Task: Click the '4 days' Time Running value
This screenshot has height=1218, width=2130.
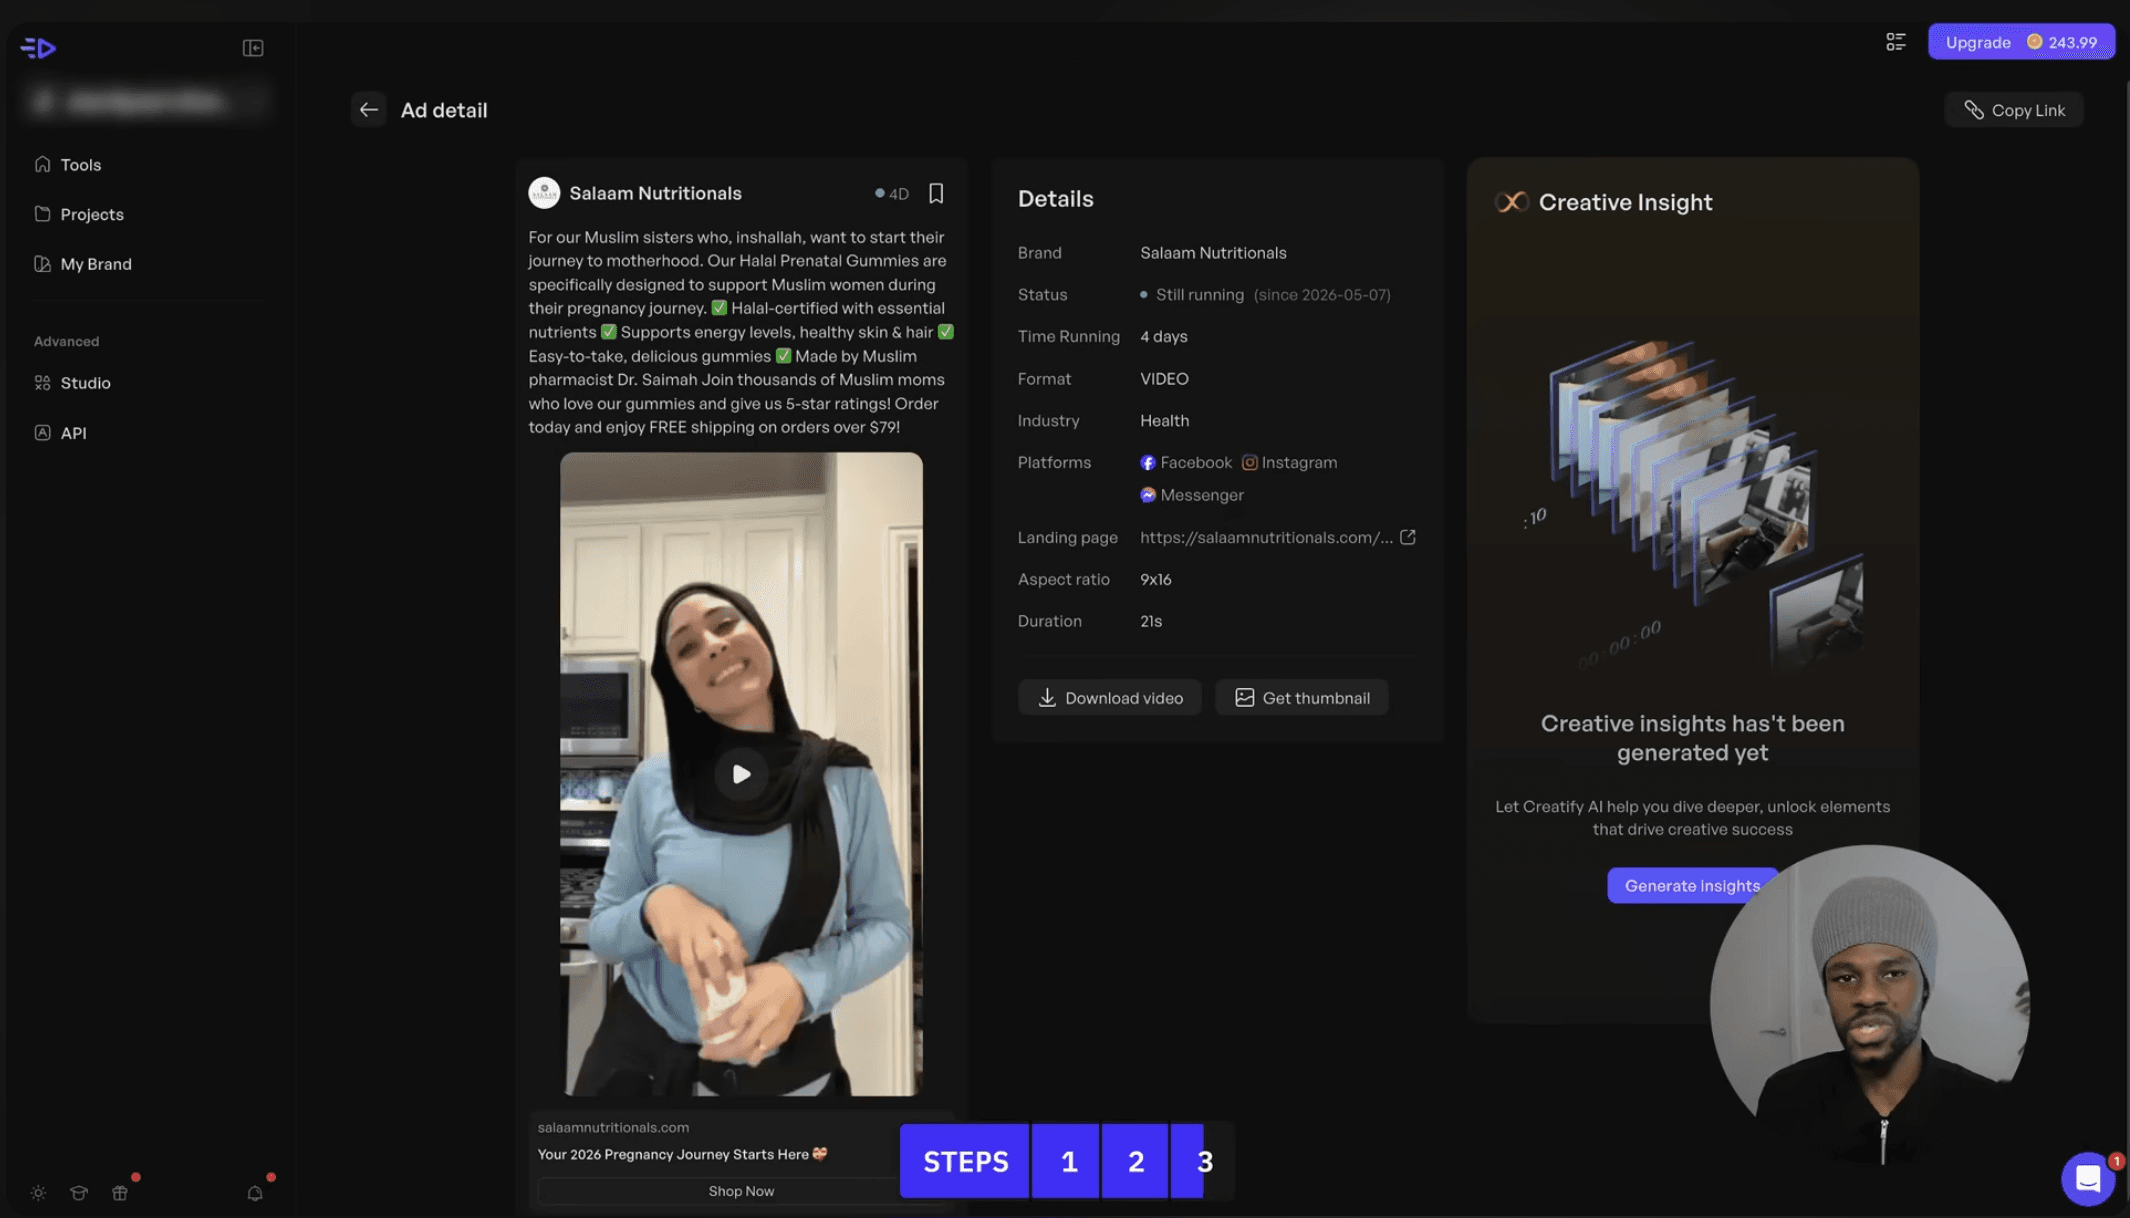Action: point(1164,337)
